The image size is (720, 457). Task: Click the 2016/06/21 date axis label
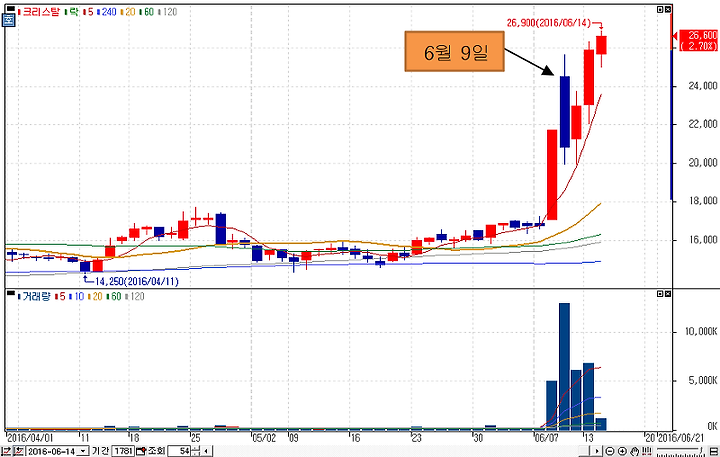click(x=681, y=437)
